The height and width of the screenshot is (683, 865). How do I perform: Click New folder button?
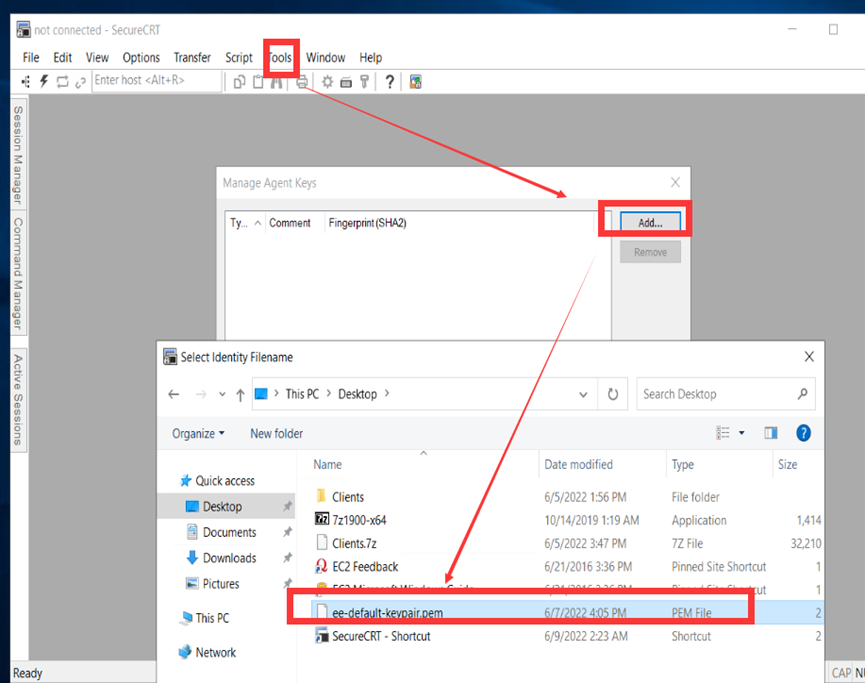[x=276, y=433]
